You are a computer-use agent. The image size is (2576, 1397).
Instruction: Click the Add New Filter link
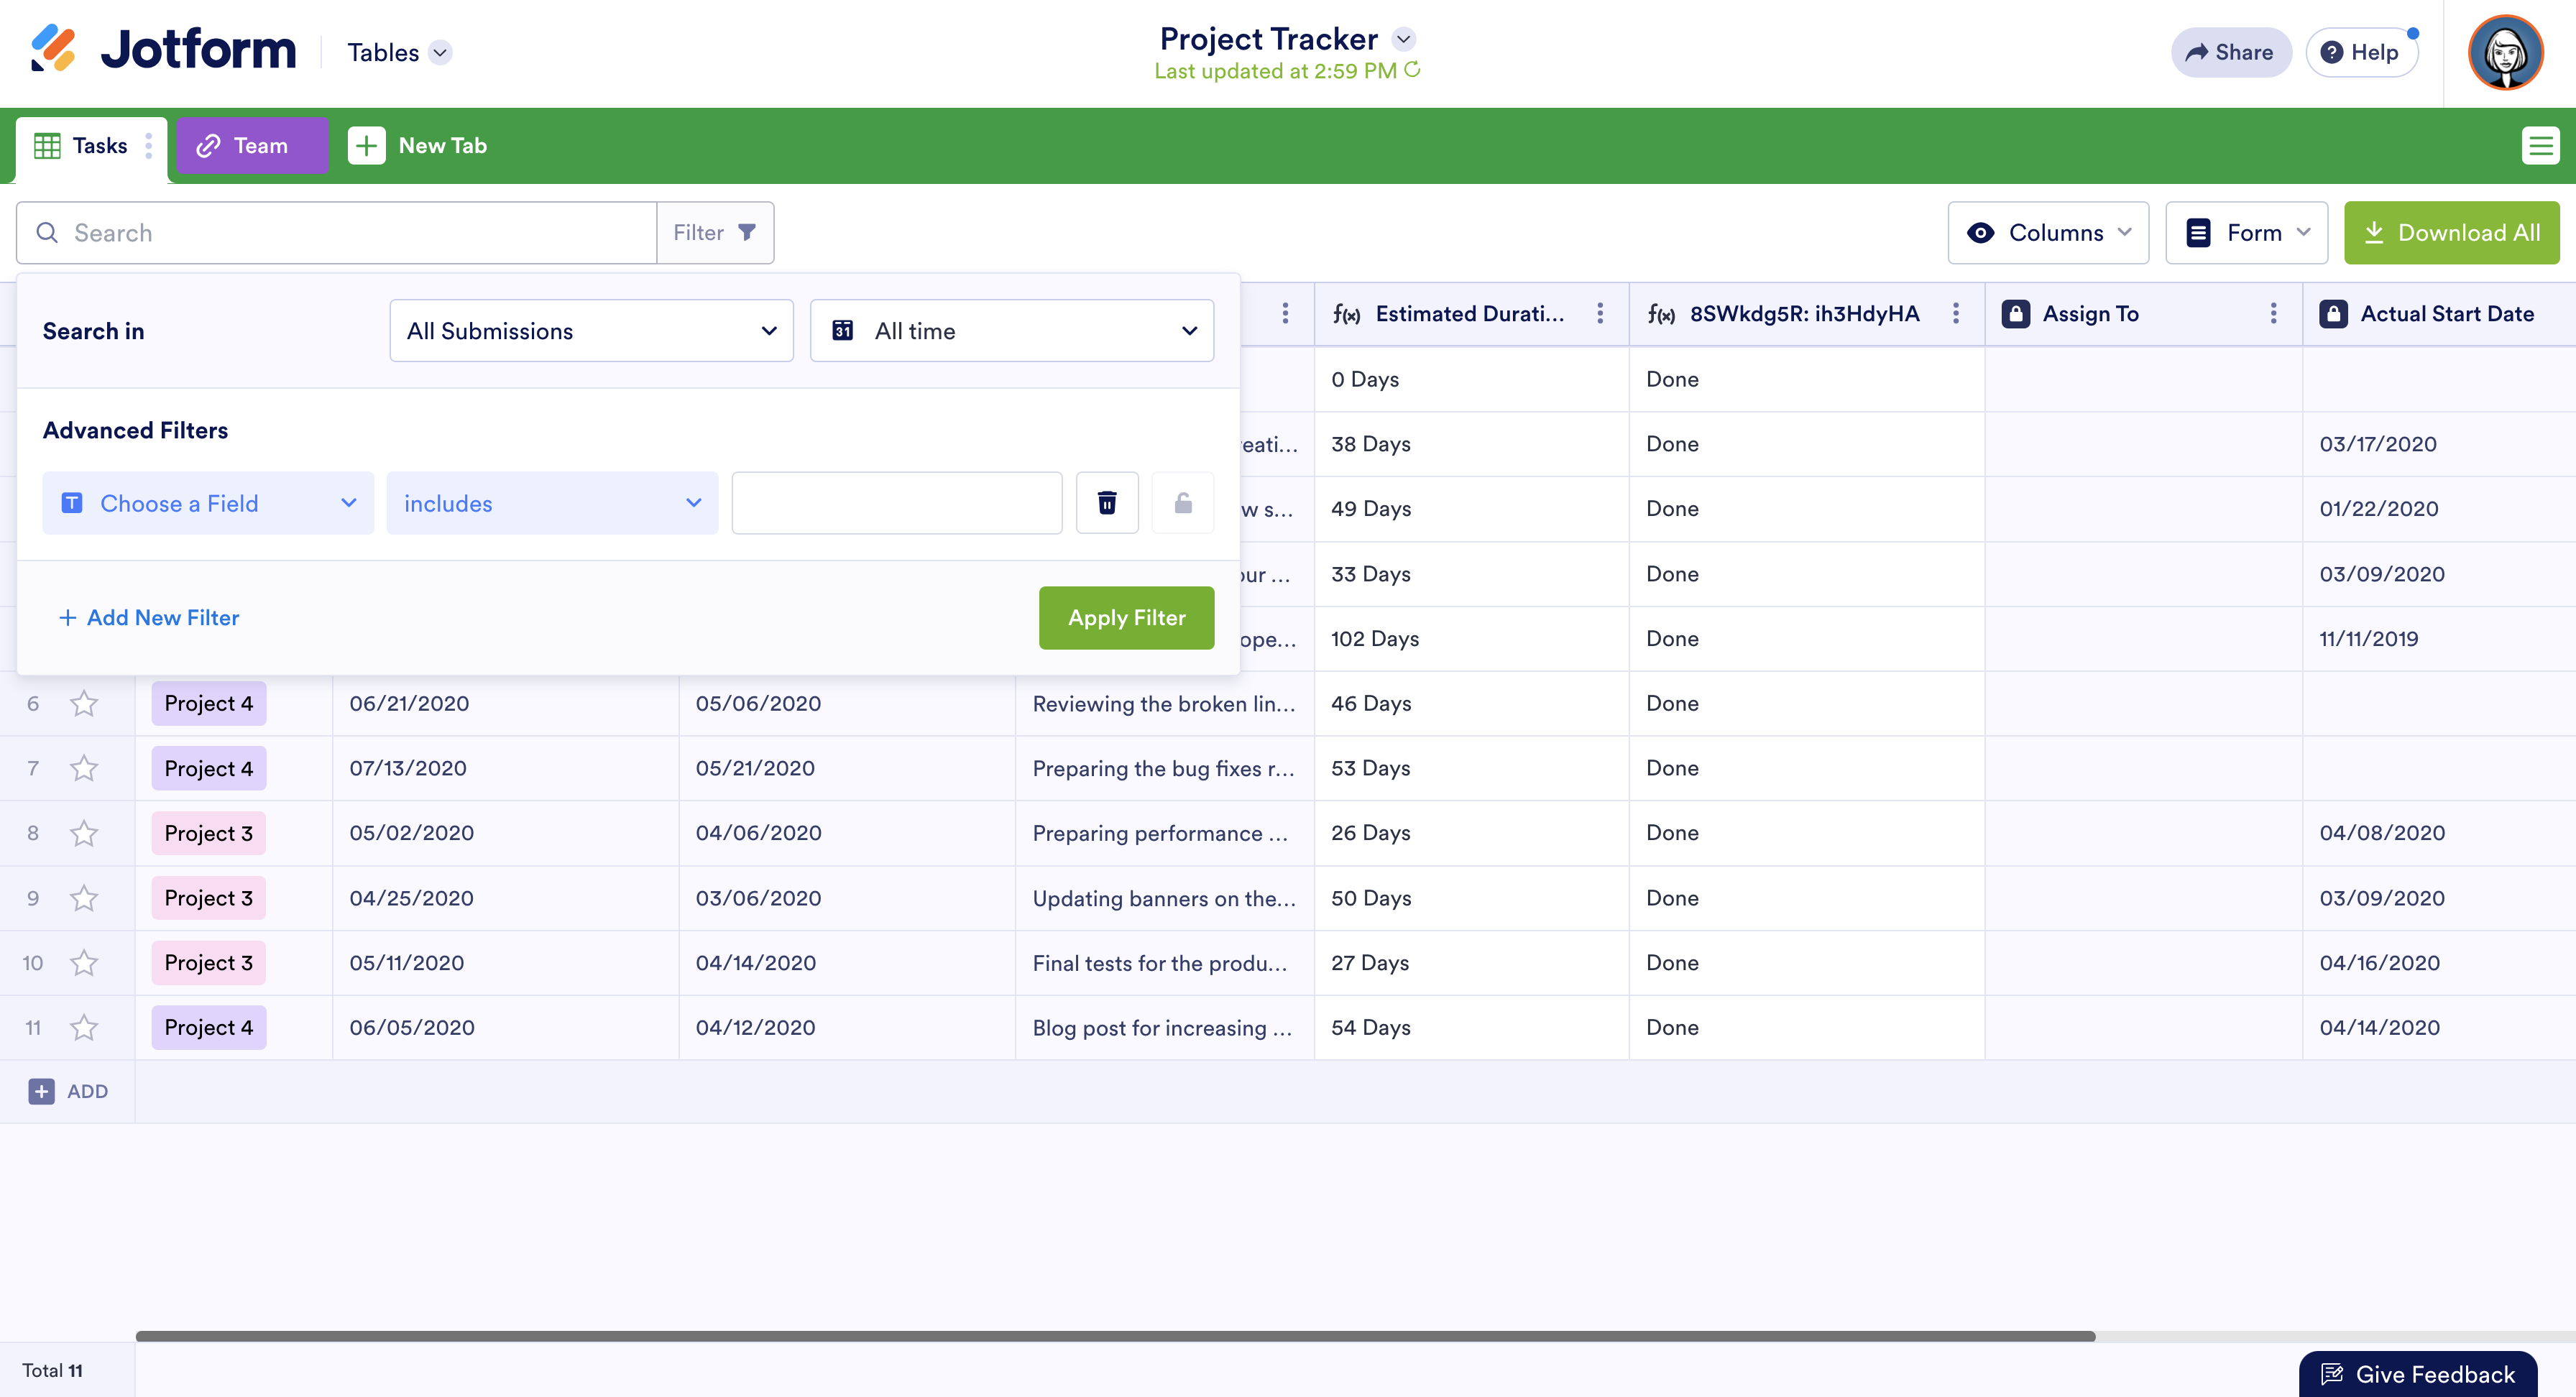coord(150,618)
